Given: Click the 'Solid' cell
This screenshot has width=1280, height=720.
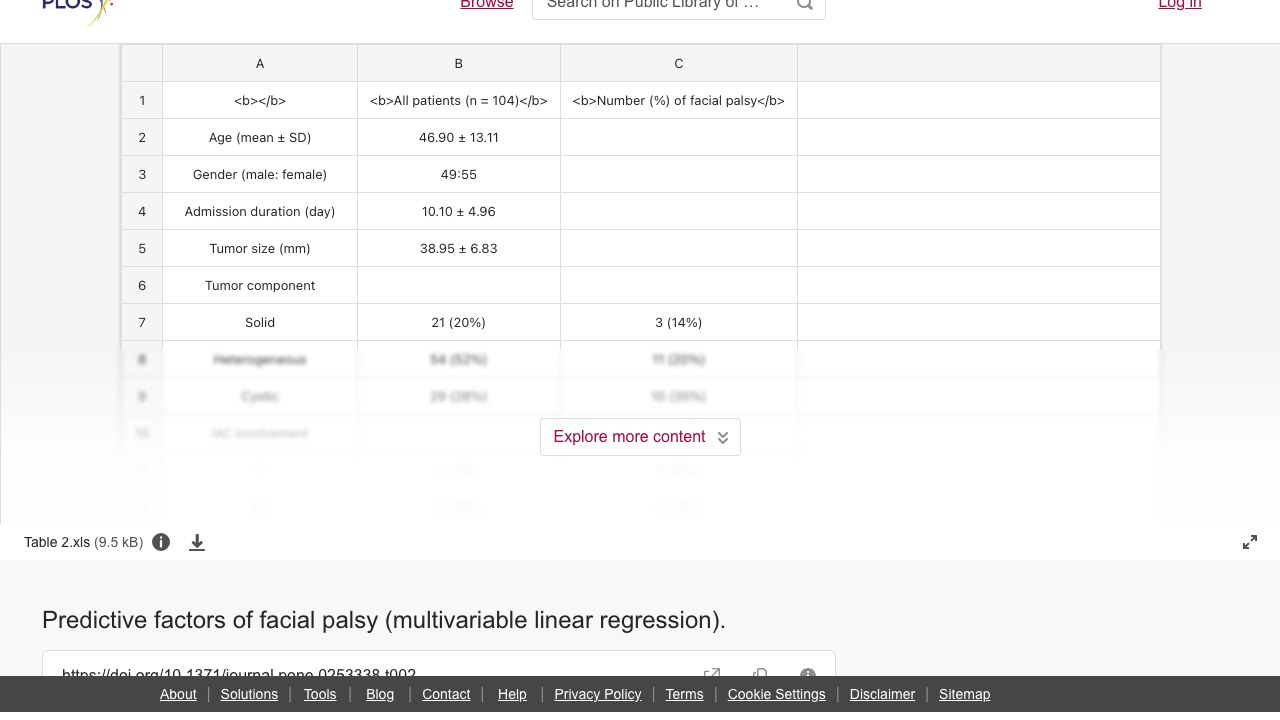Looking at the screenshot, I should [x=260, y=322].
